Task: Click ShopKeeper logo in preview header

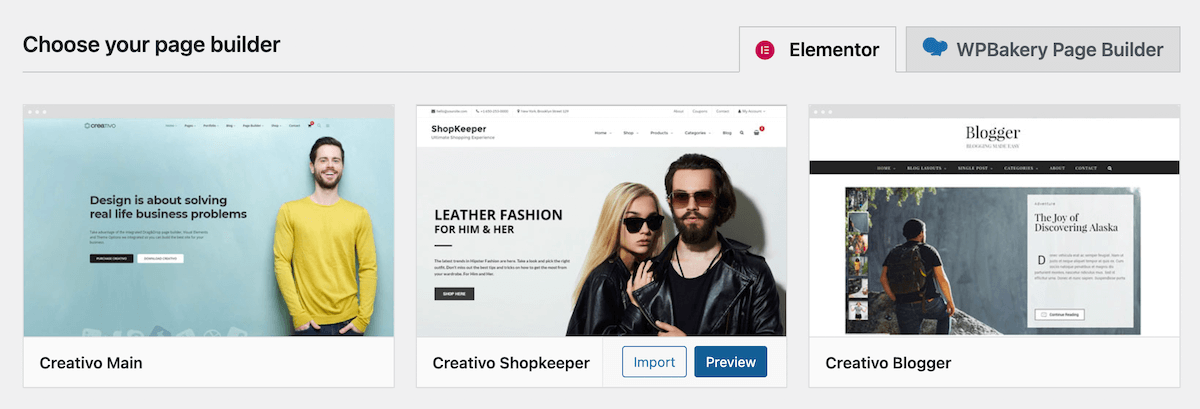Action: (x=457, y=132)
